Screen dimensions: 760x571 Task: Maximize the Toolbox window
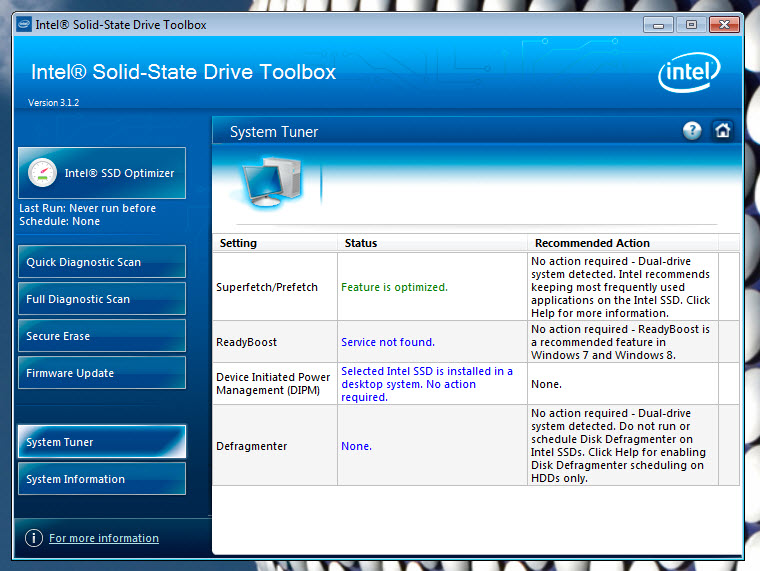click(691, 24)
